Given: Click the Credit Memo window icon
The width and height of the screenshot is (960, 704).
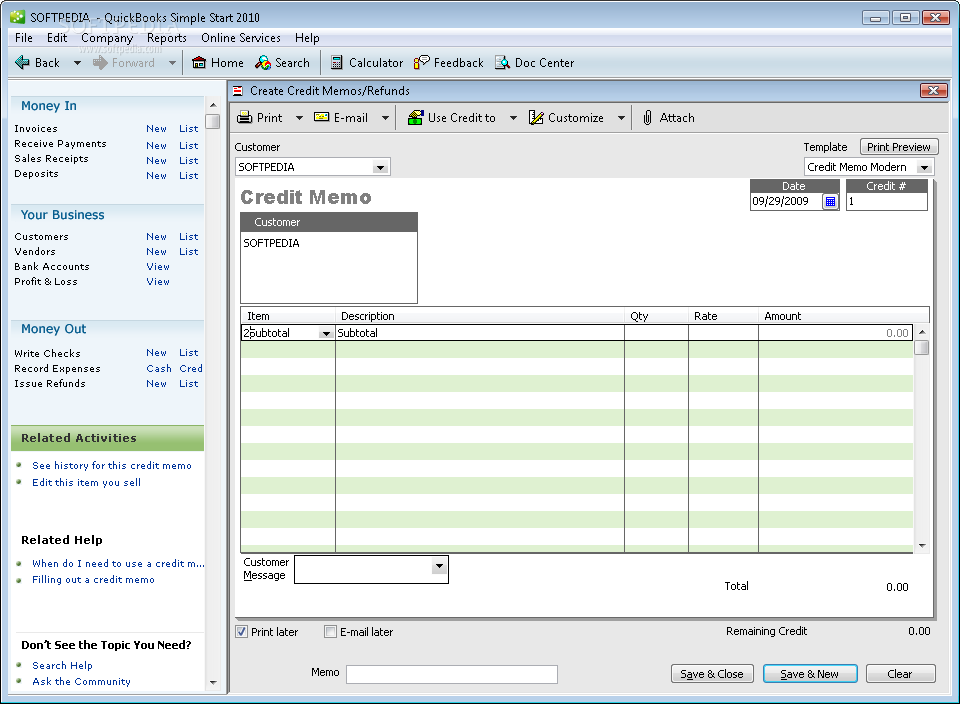Looking at the screenshot, I should coord(238,91).
